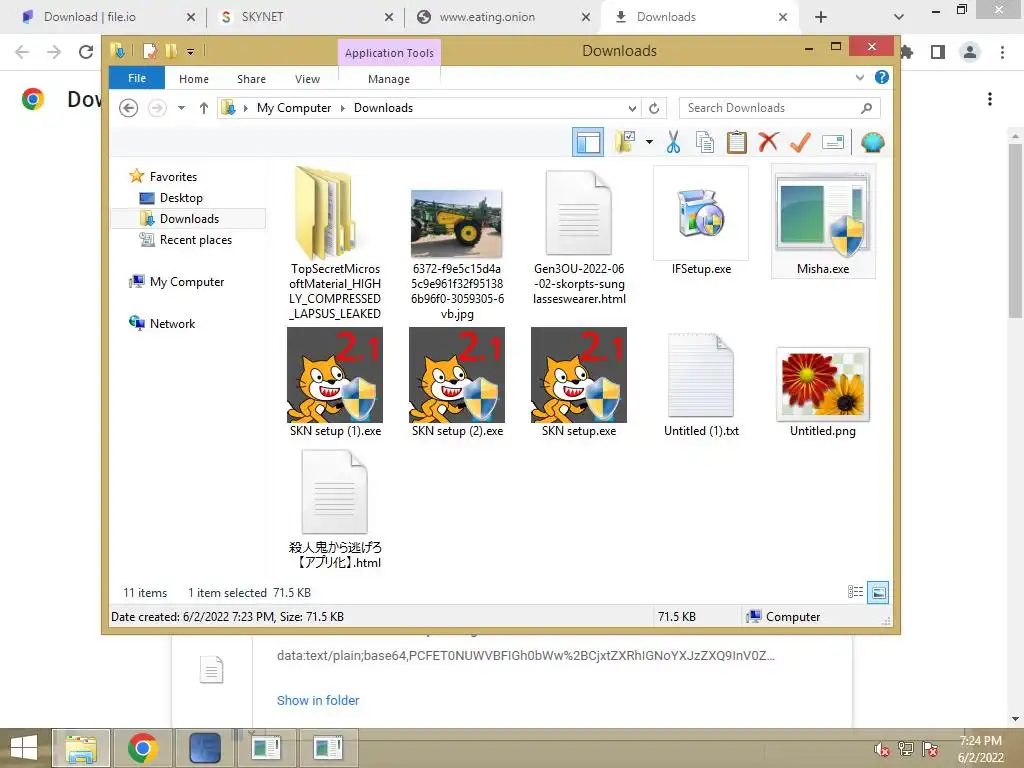The width and height of the screenshot is (1024, 768).
Task: Select the IFSetup.exe file
Action: (x=701, y=221)
